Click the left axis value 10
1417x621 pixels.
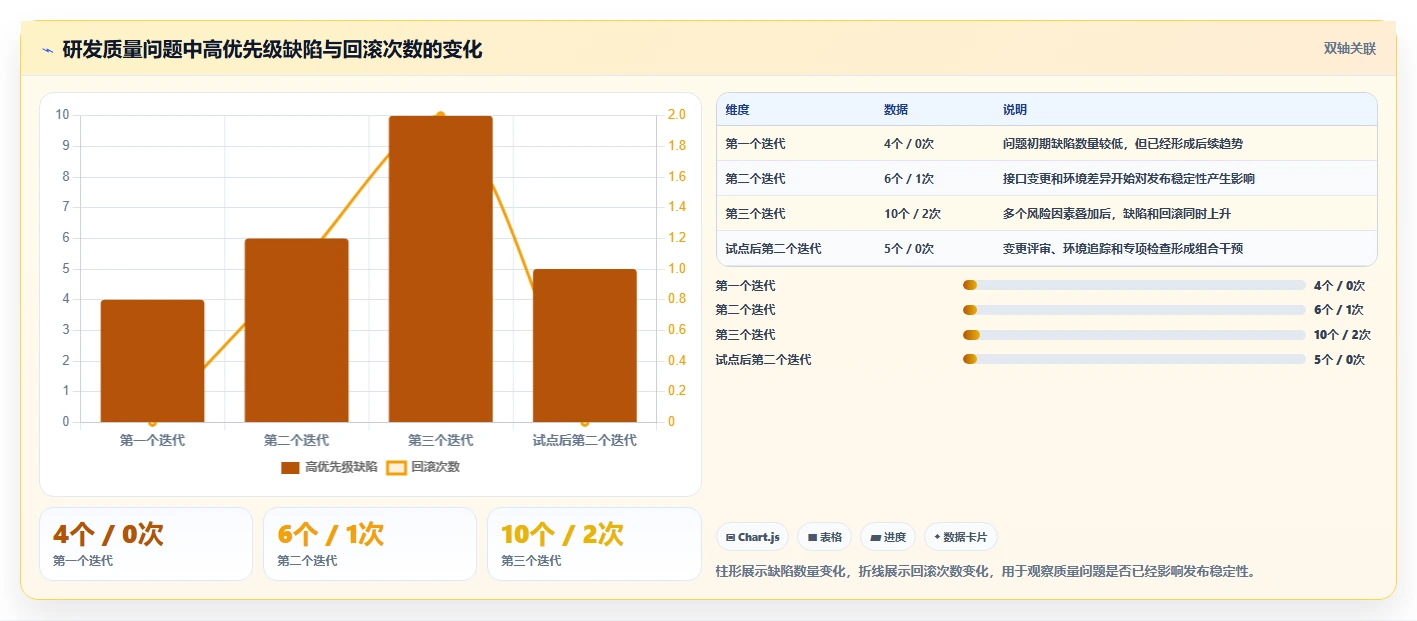(63, 115)
